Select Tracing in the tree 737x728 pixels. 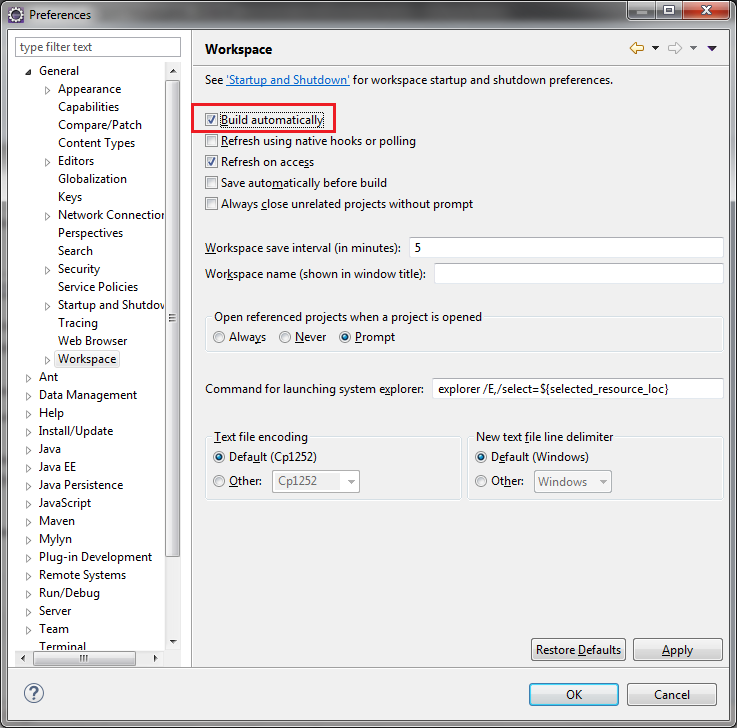click(78, 323)
